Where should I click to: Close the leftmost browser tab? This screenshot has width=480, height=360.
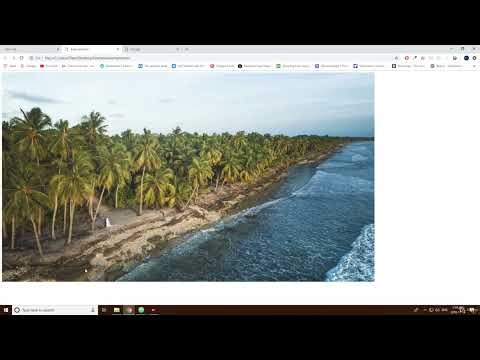pos(58,49)
